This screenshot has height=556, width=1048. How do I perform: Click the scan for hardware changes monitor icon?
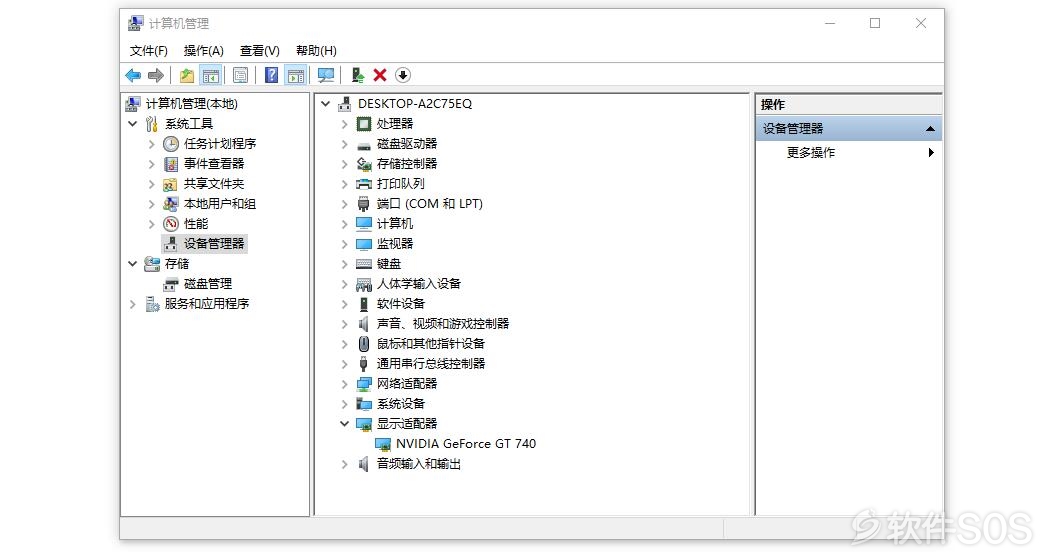click(x=326, y=76)
